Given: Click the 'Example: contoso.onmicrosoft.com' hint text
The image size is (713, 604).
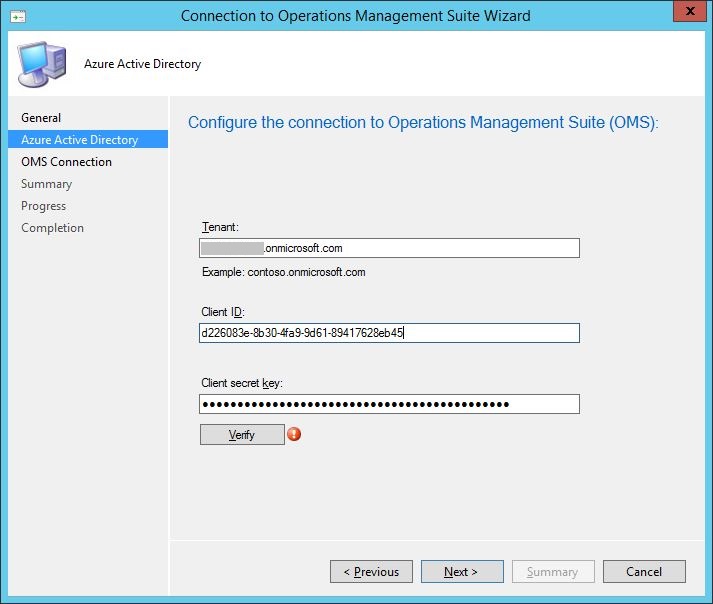Looking at the screenshot, I should 284,272.
